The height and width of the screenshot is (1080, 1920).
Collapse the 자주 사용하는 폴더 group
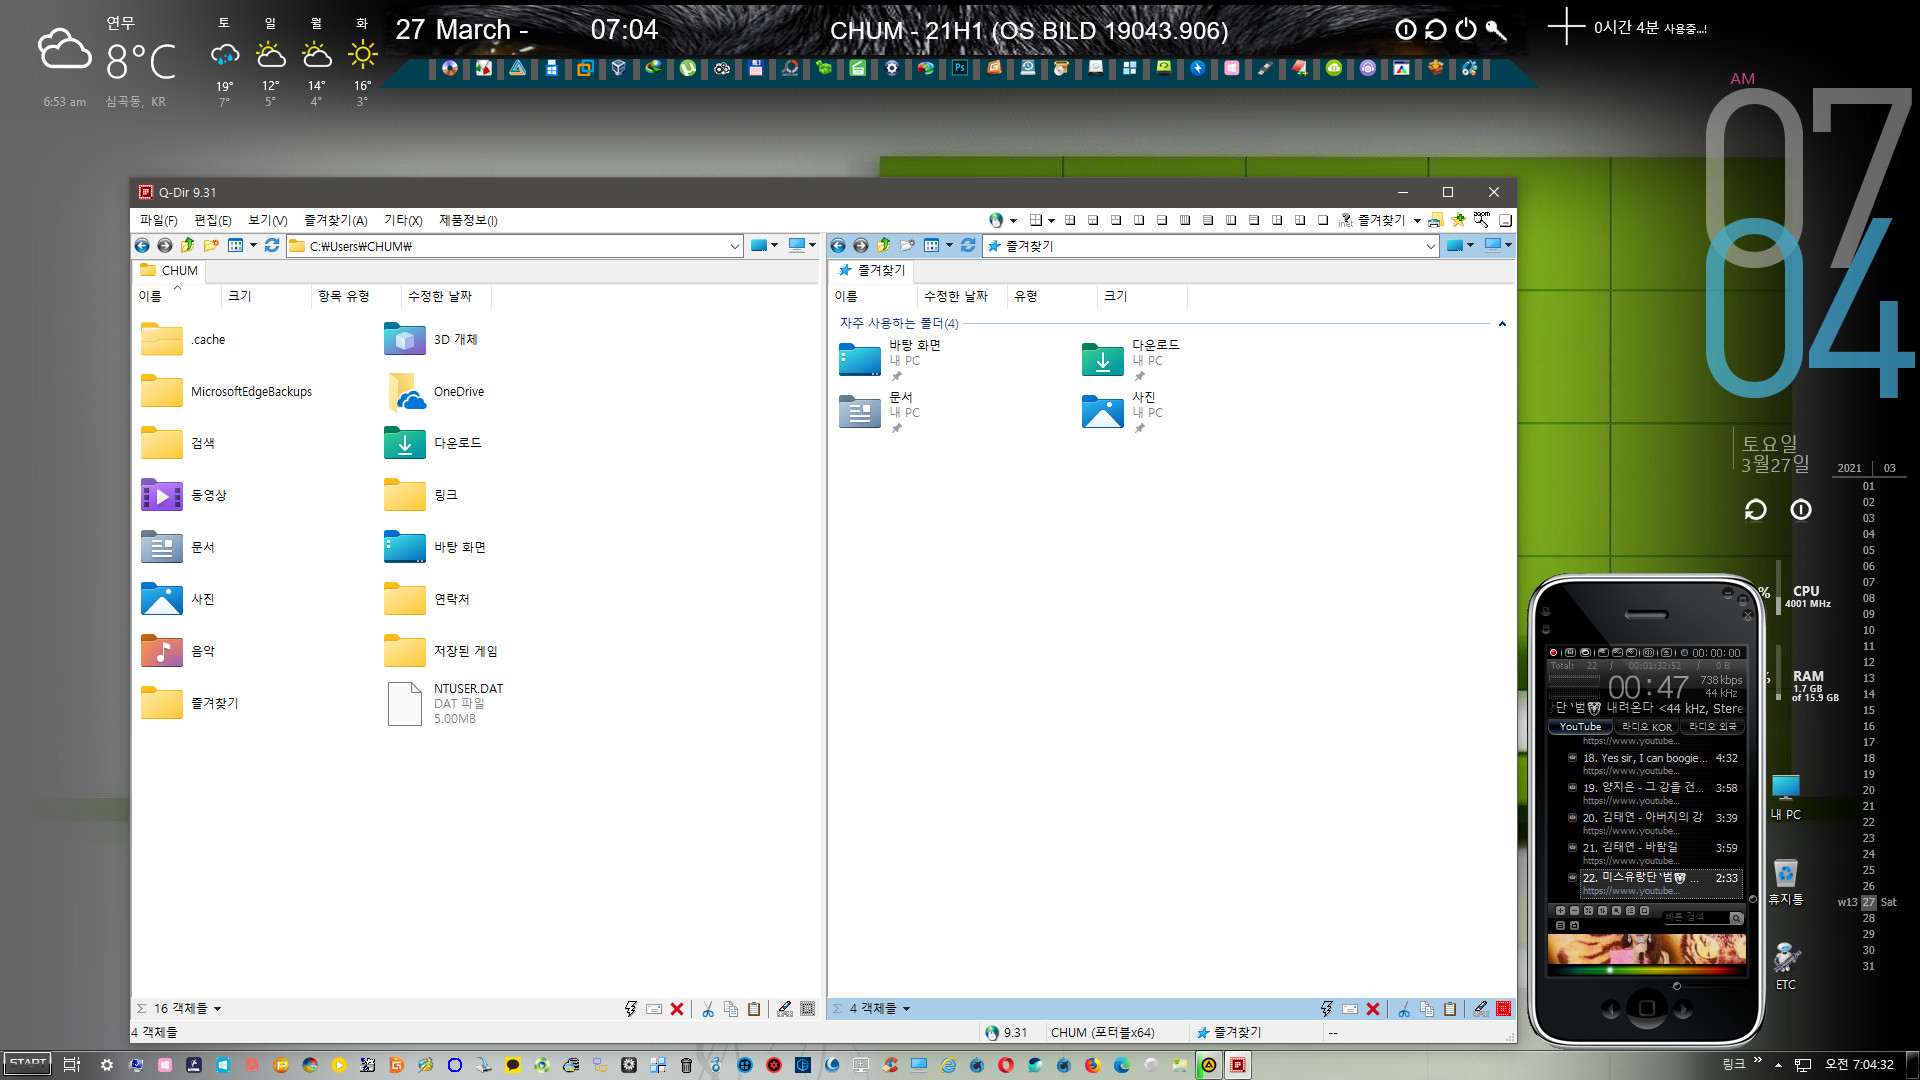pos(1502,324)
